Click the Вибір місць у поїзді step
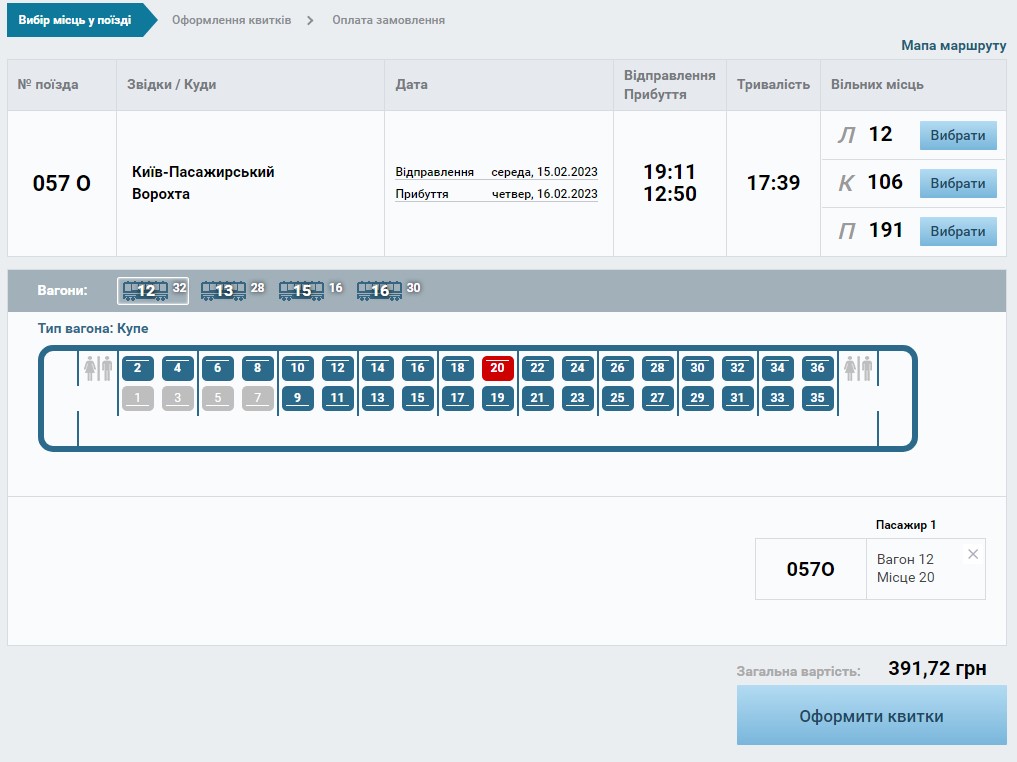The width and height of the screenshot is (1017, 762). point(74,20)
